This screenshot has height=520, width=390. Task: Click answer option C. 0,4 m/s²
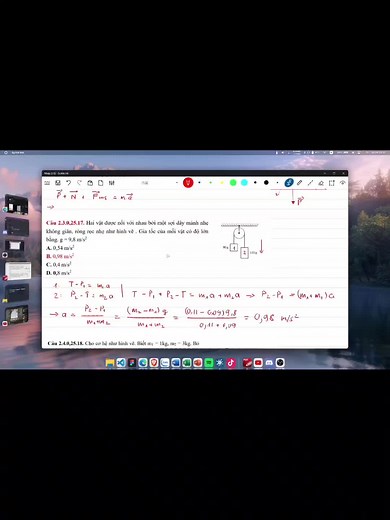[x=59, y=264]
